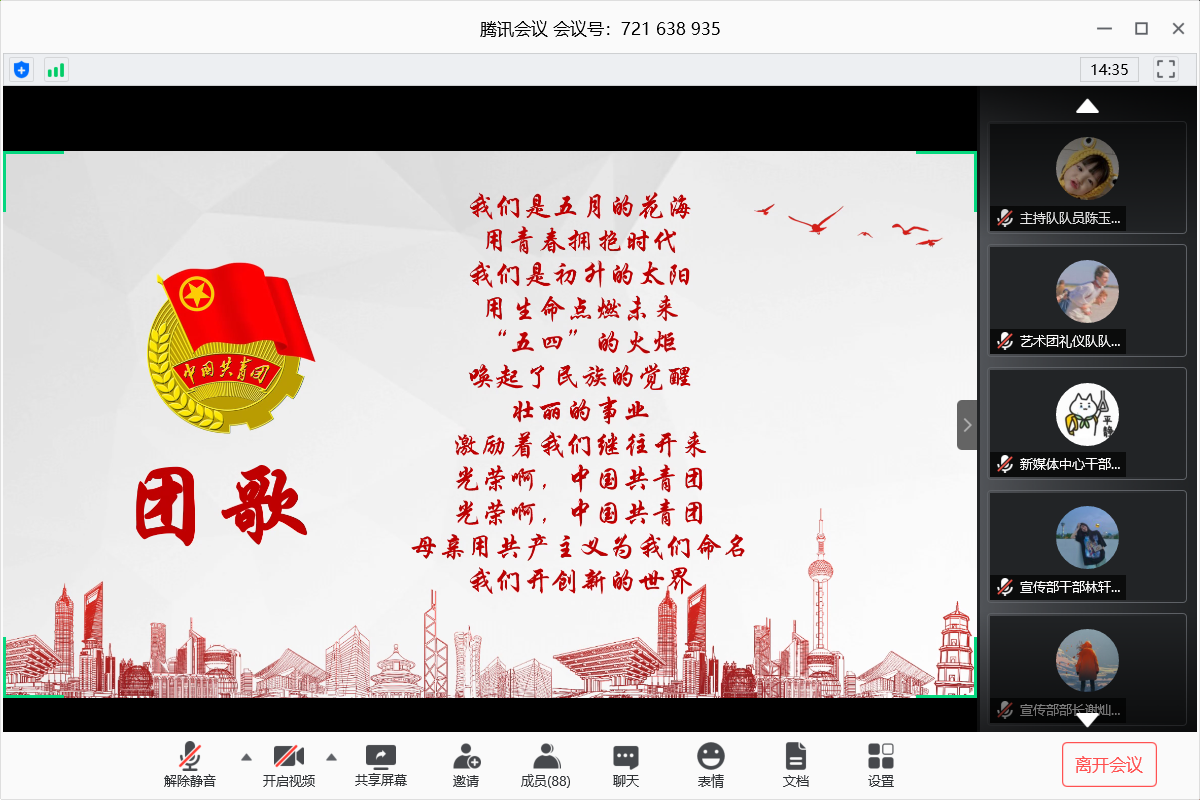Expand video options arrow beside 开启视频

tap(332, 756)
